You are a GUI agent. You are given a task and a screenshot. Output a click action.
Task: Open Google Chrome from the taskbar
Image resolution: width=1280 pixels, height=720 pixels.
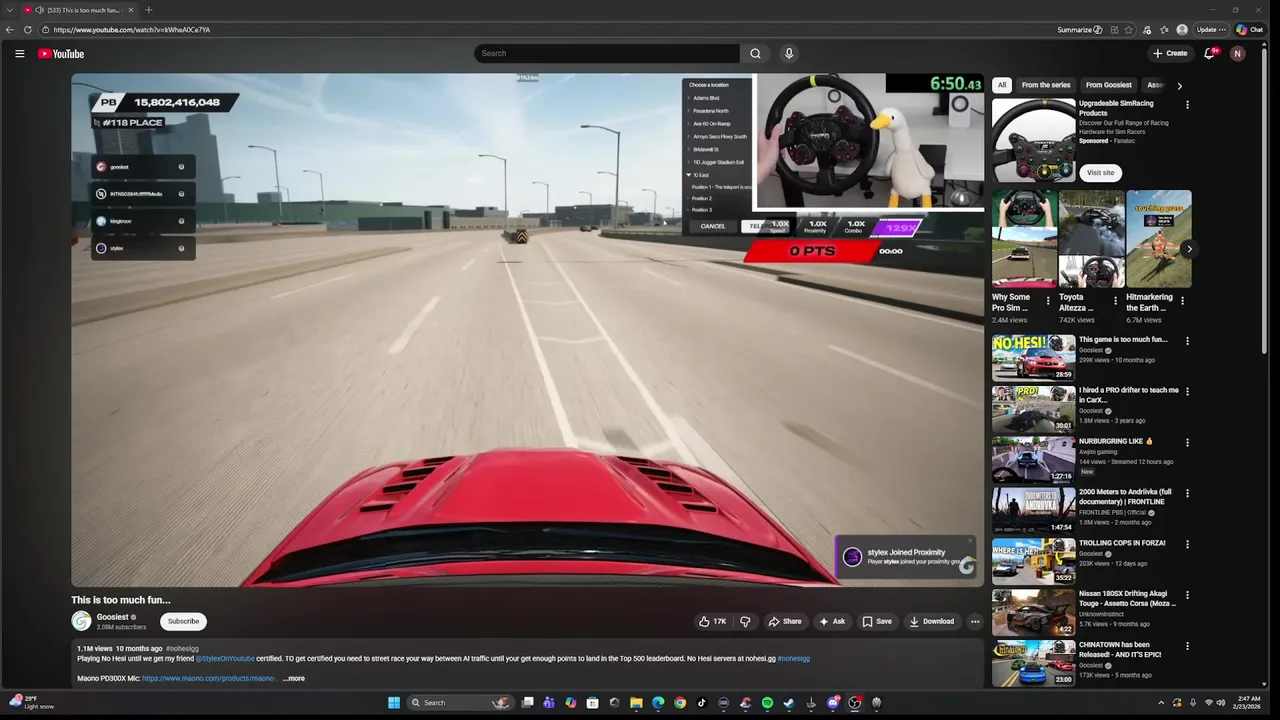(680, 703)
